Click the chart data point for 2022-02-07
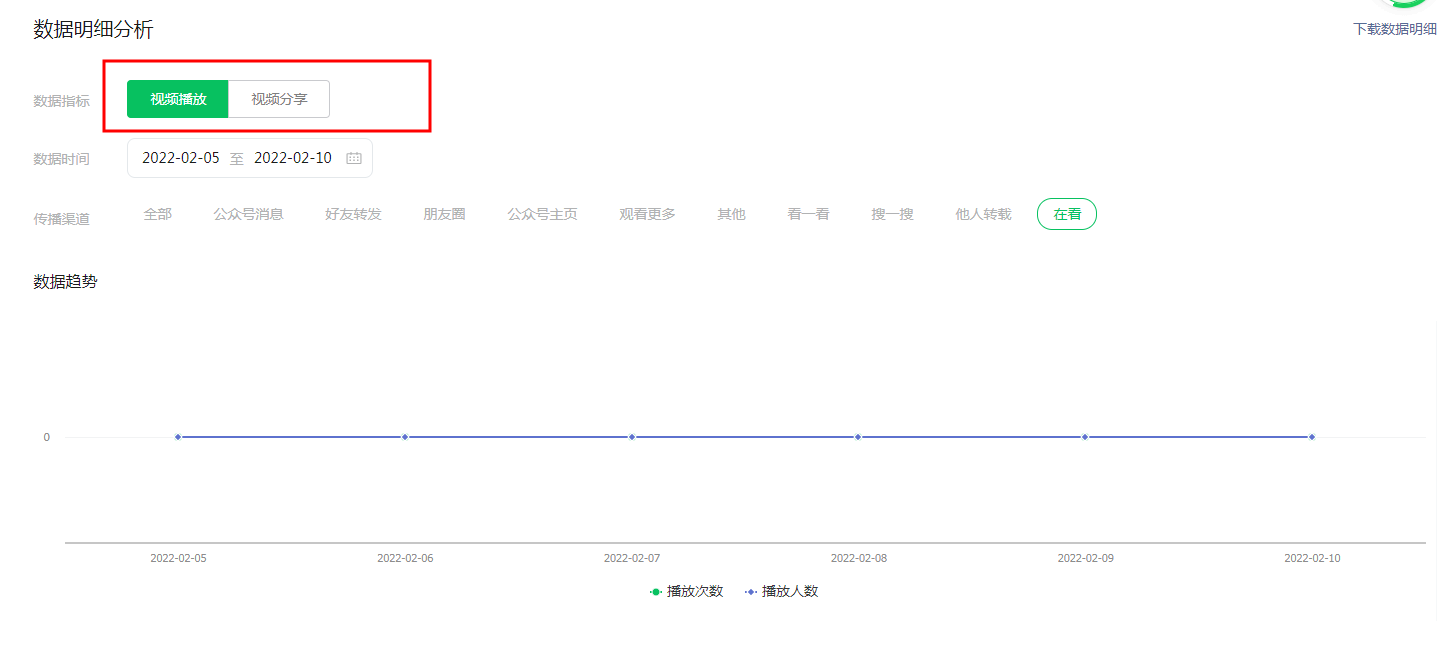 point(632,437)
